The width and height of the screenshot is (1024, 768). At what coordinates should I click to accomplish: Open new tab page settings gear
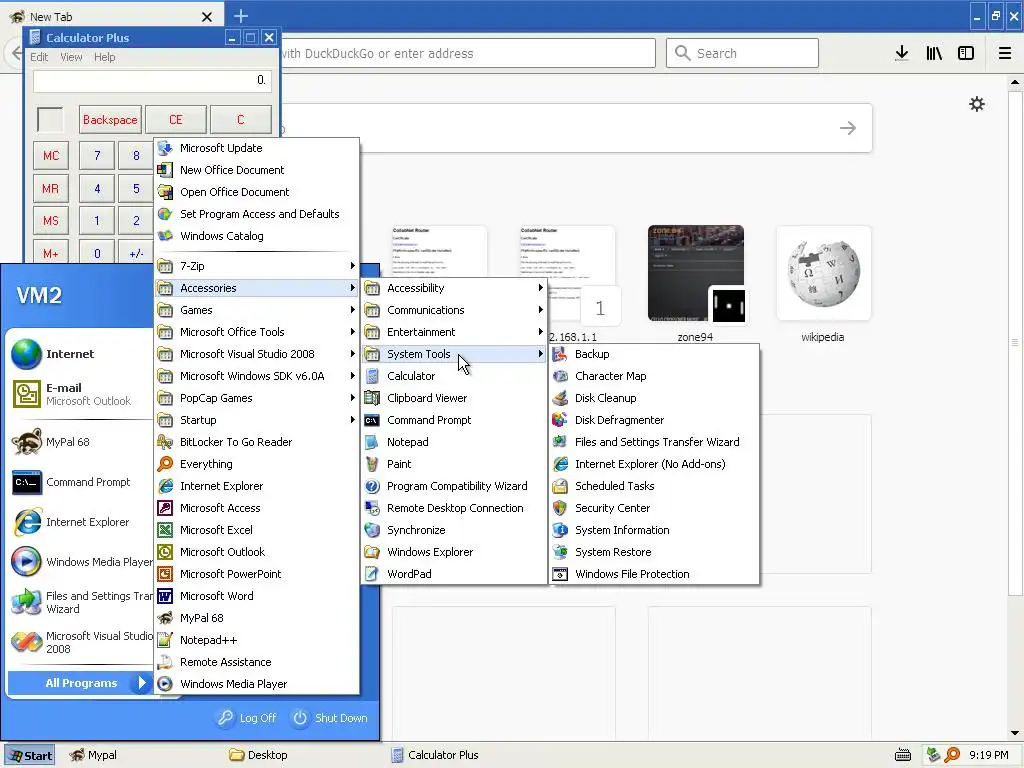point(977,104)
